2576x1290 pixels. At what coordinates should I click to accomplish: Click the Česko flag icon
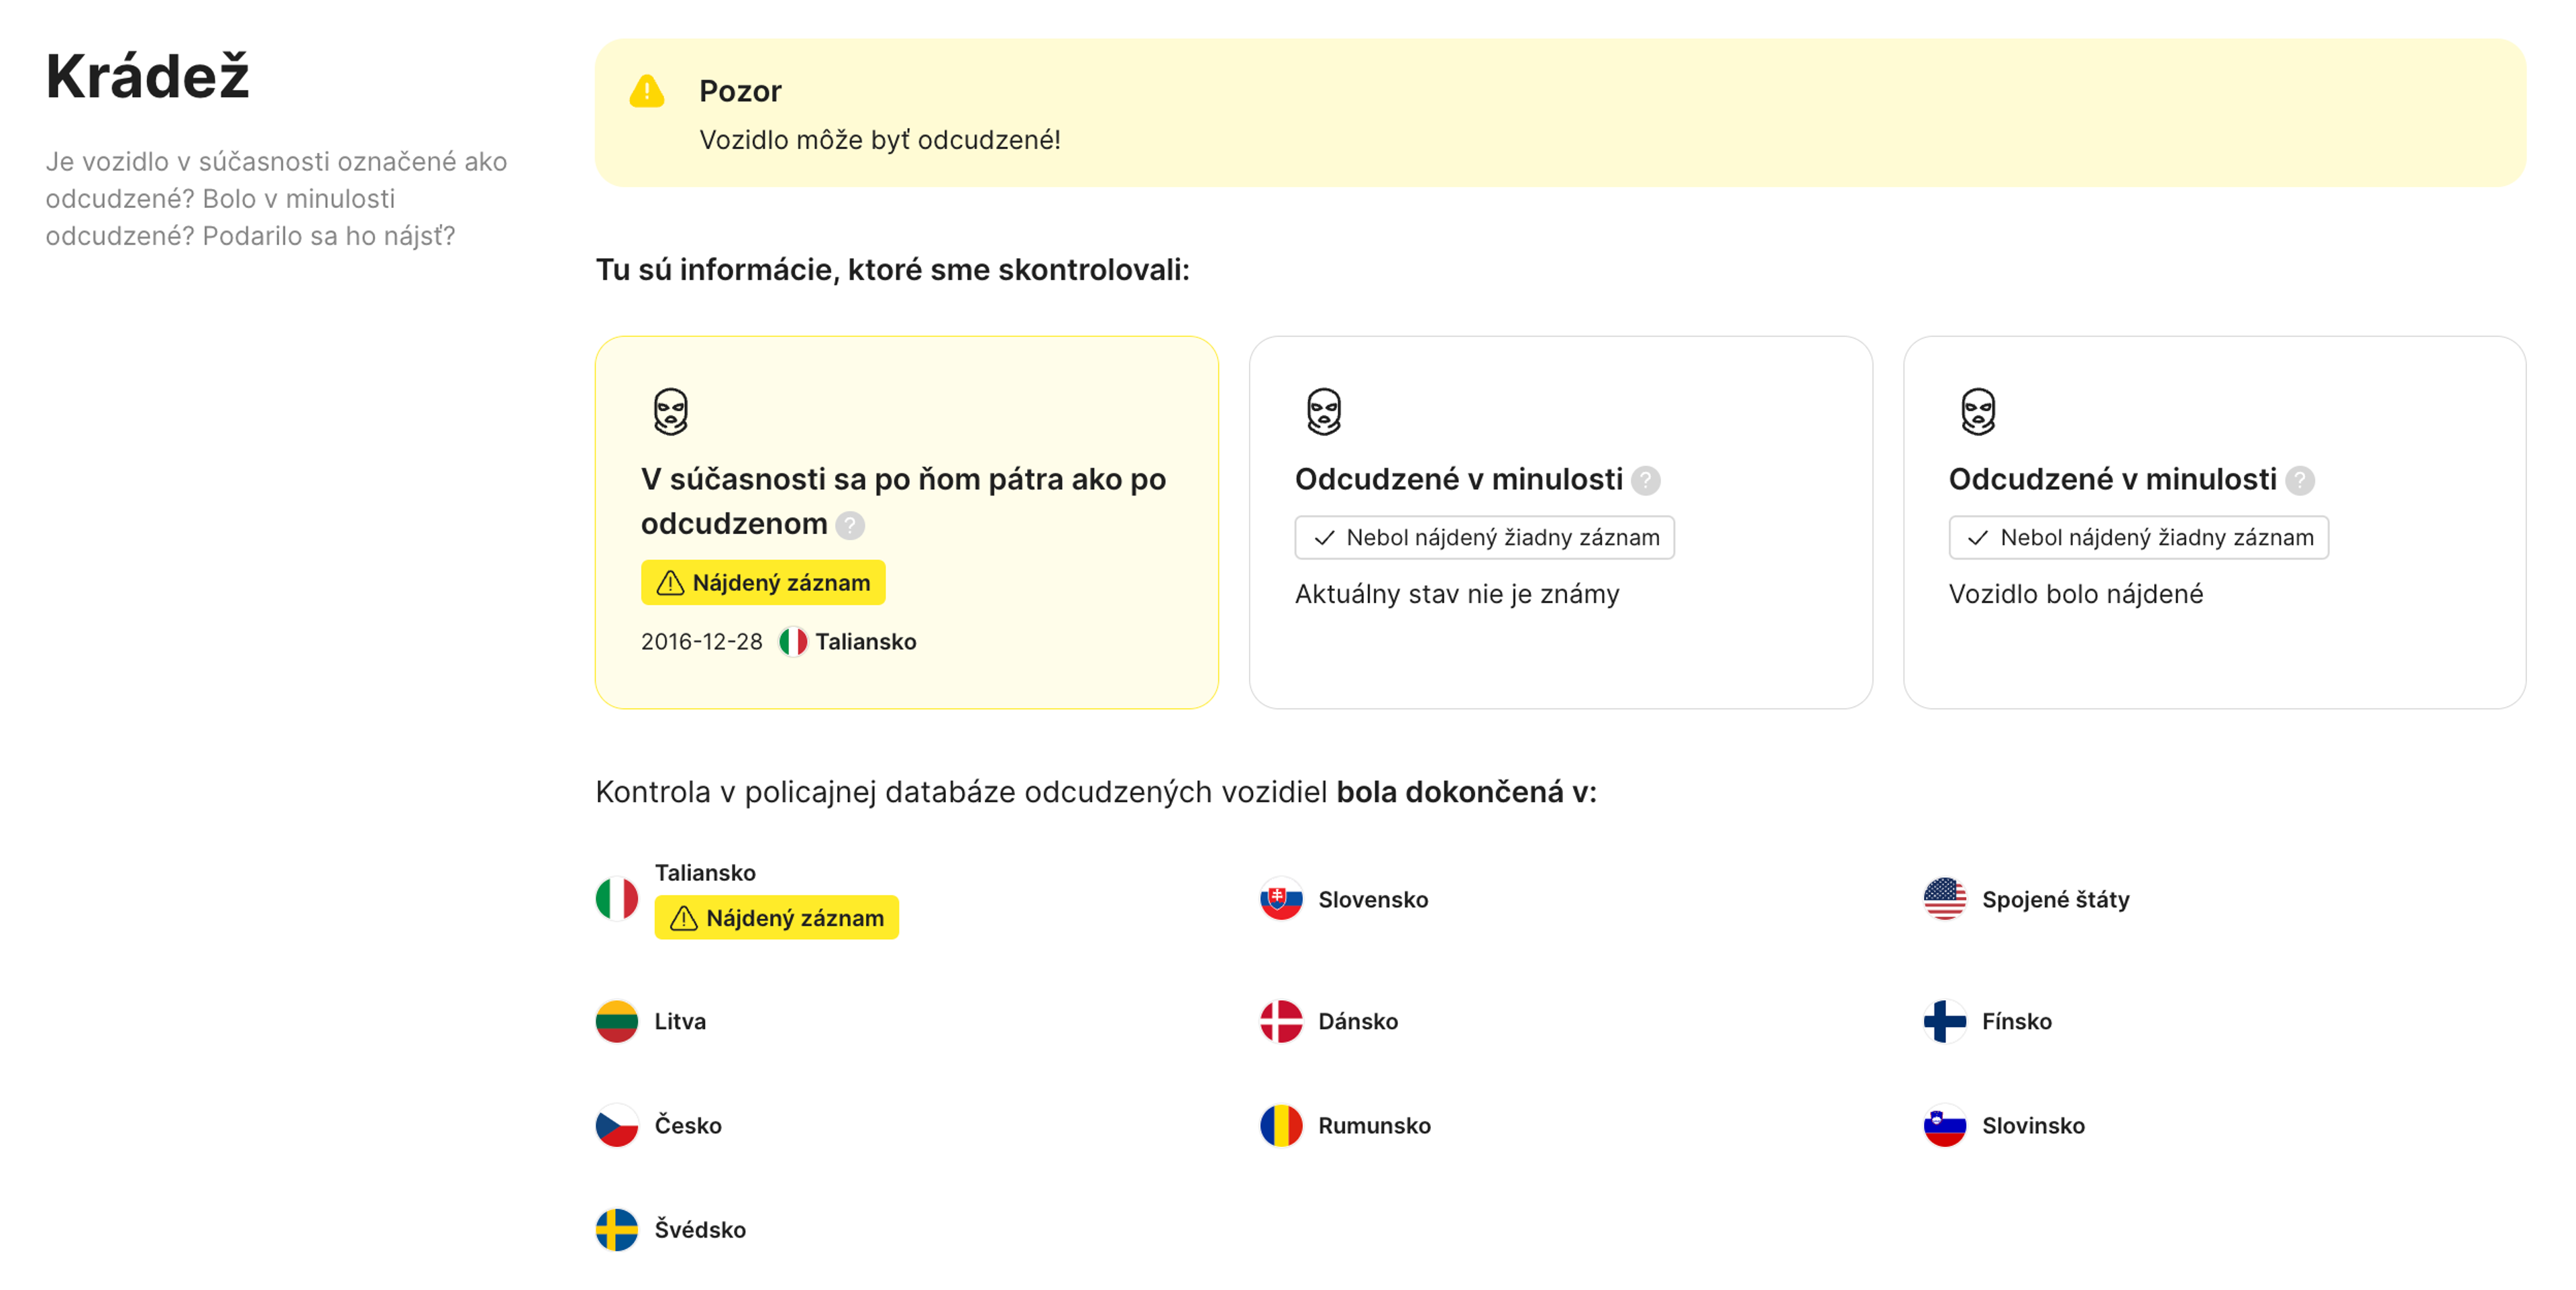(617, 1125)
